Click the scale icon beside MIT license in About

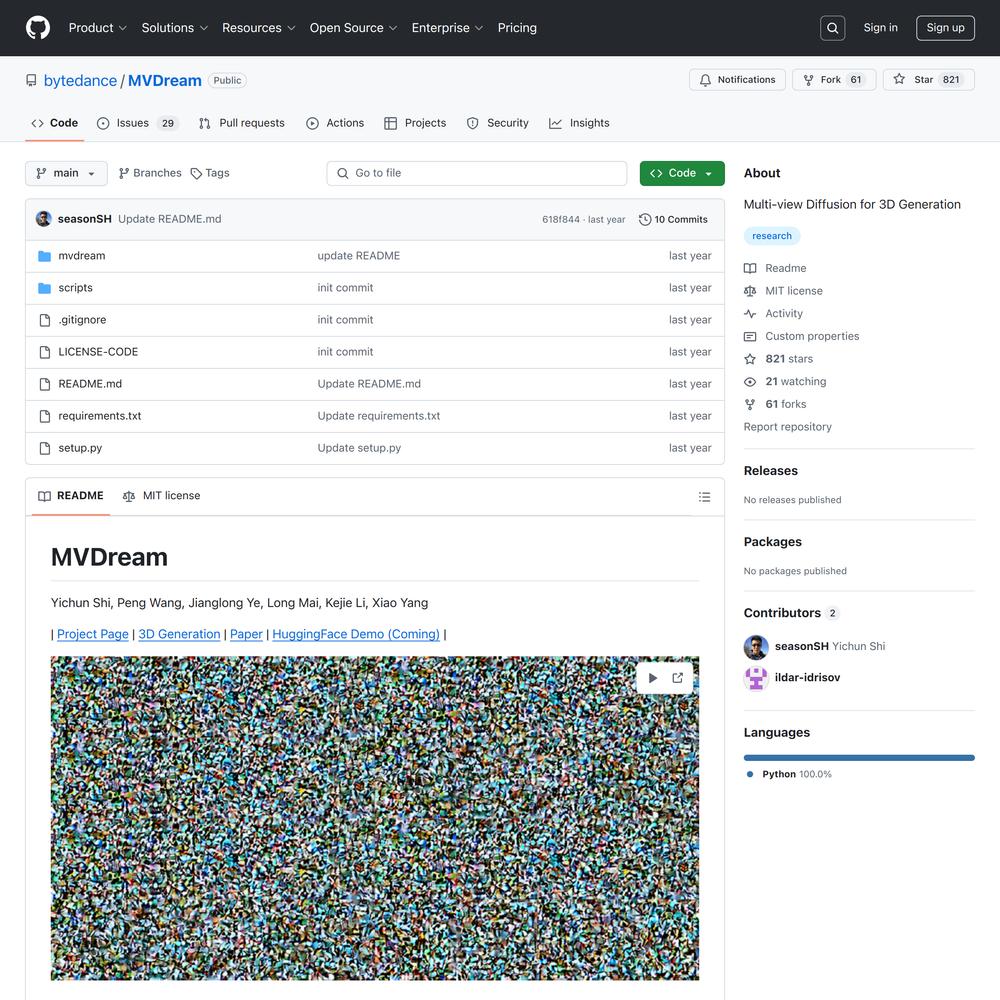click(x=750, y=291)
